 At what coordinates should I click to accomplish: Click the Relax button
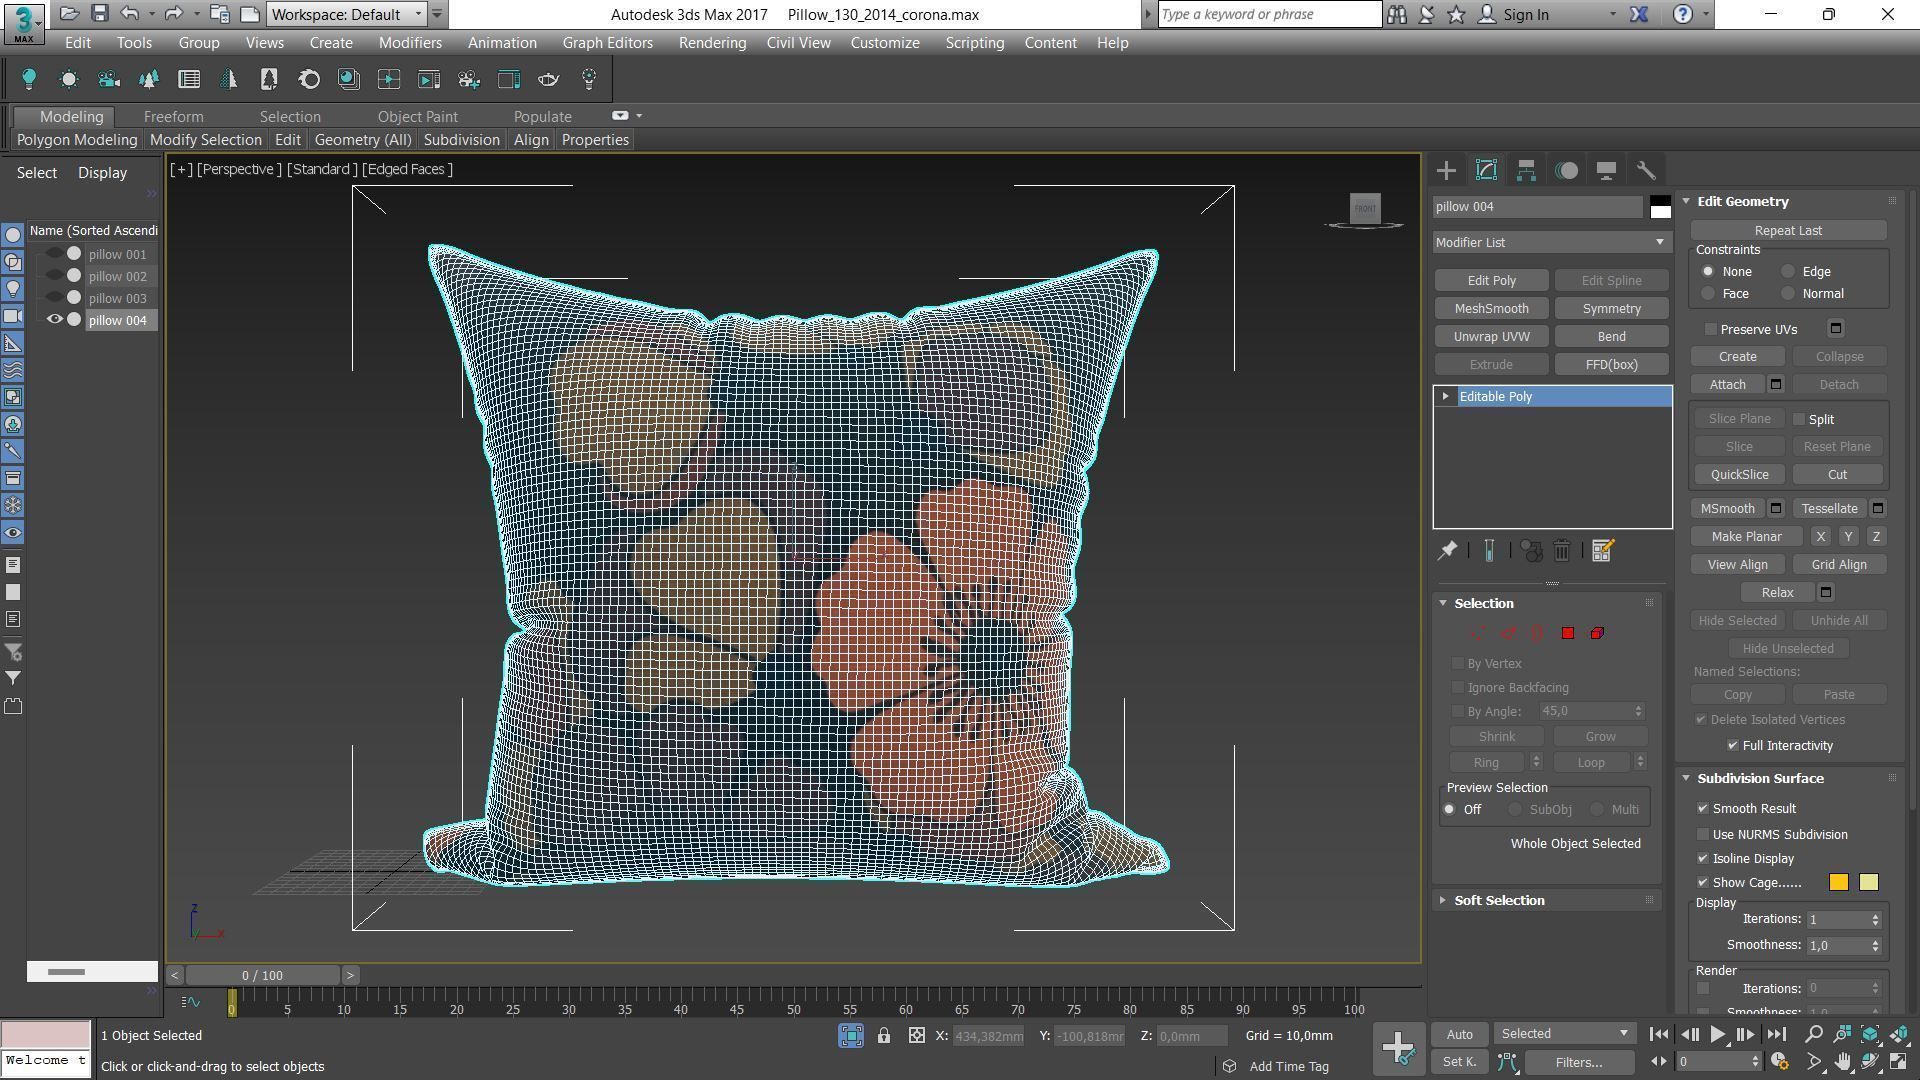tap(1777, 593)
